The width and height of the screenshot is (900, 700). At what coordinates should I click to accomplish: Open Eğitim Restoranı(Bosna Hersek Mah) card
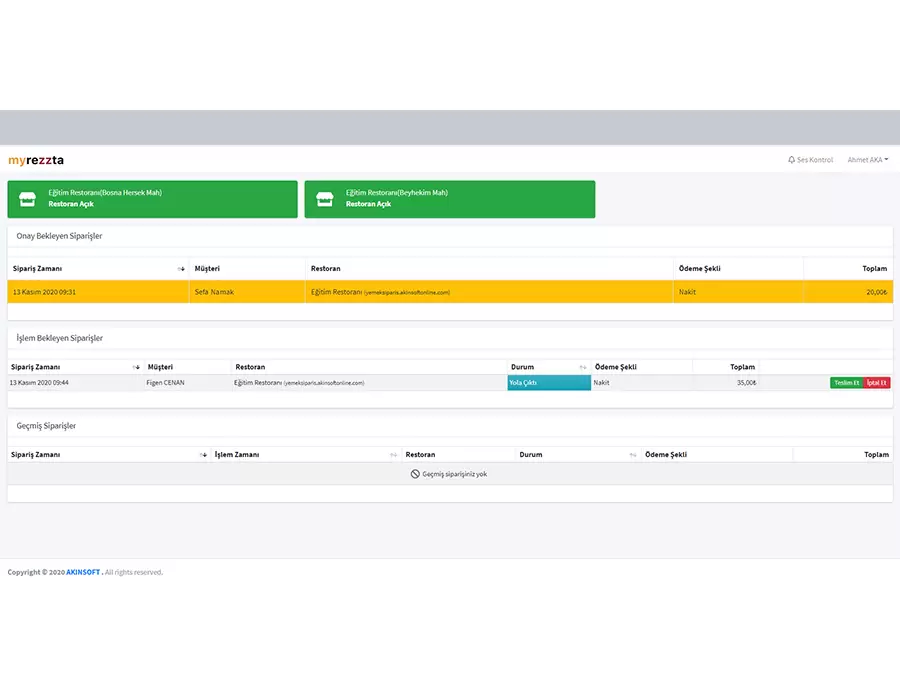(153, 199)
